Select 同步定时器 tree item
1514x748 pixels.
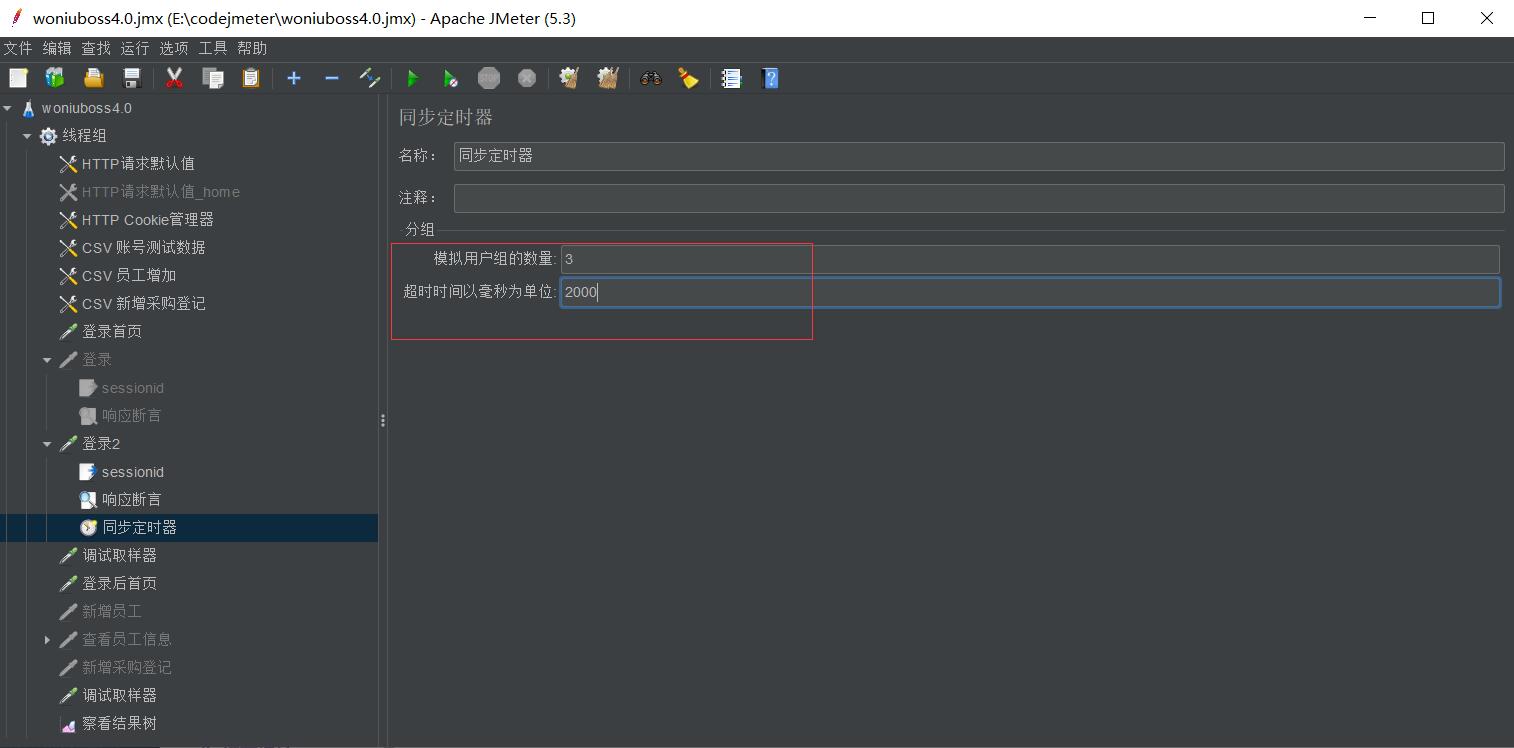point(139,528)
